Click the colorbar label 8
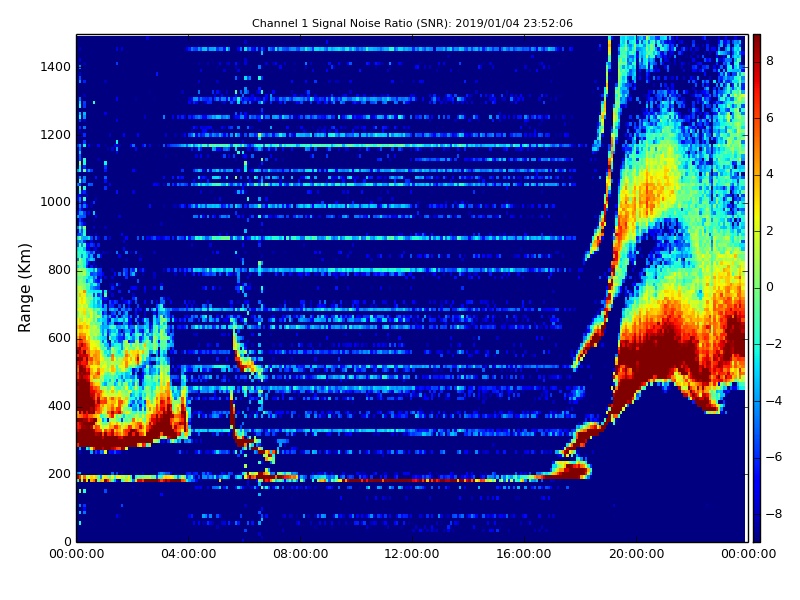Screen dimensions: 800x600 click(770, 61)
